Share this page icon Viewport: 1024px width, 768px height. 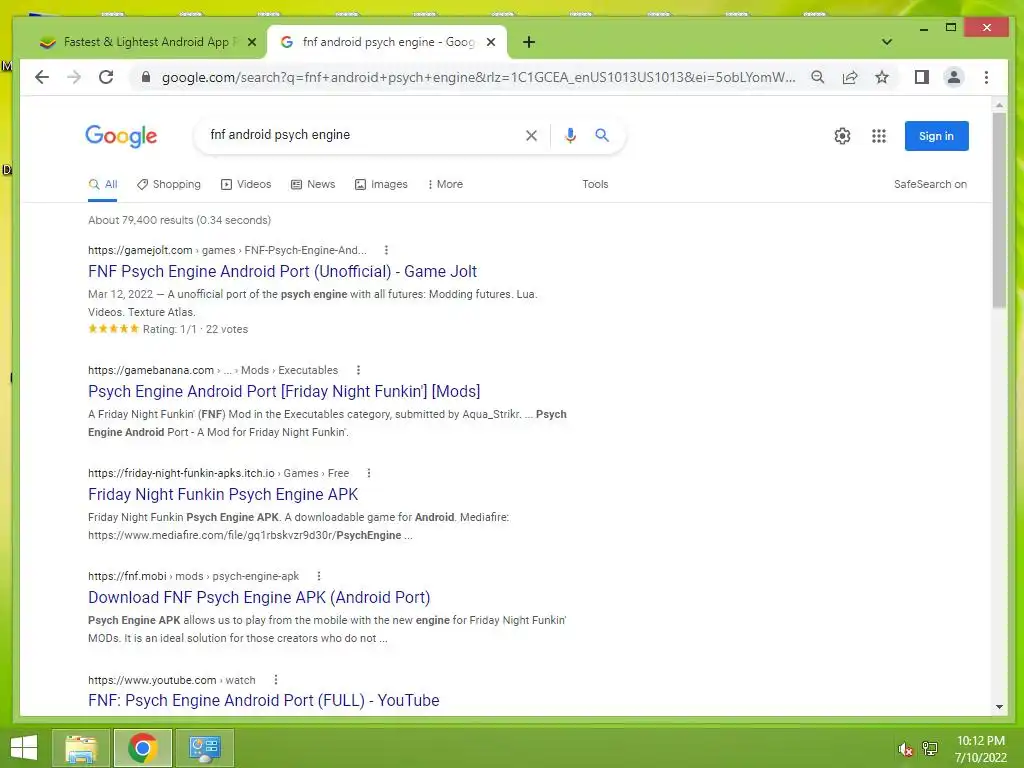[850, 77]
